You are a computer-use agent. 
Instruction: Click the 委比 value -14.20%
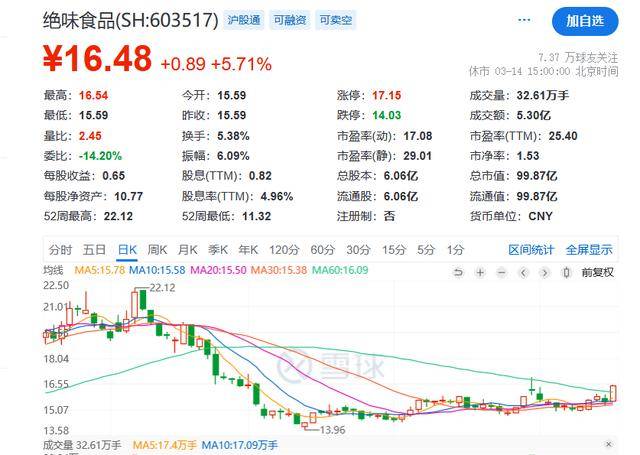100,156
